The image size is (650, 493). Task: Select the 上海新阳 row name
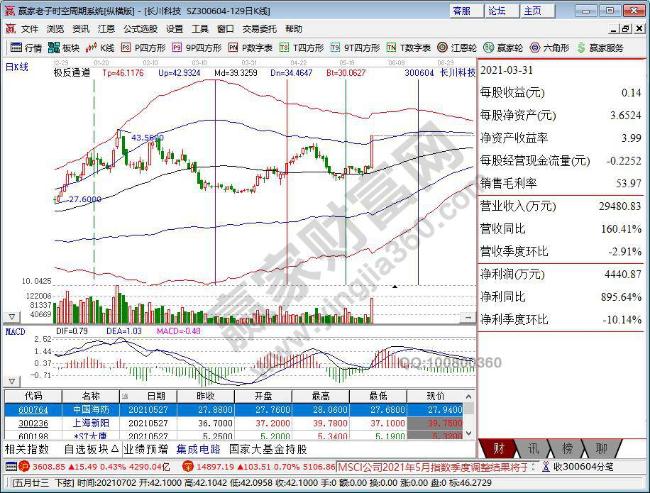(91, 423)
